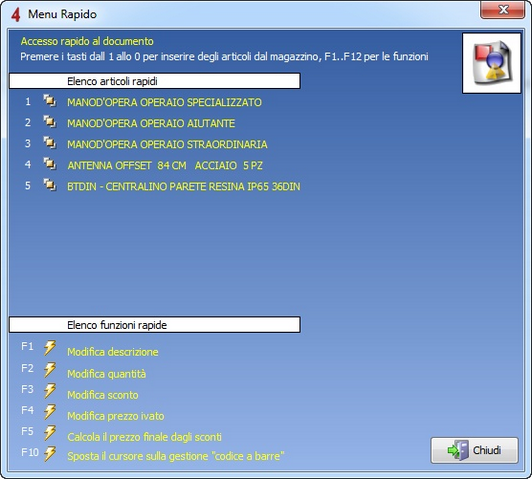The image size is (532, 479).
Task: Click the lightning icon for Modifica quantità
Action: [50, 370]
